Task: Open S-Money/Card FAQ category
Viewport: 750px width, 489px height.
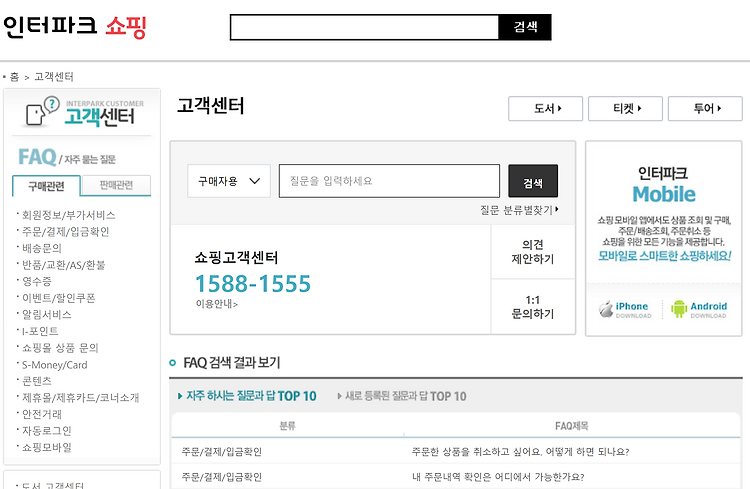Action: [x=55, y=365]
